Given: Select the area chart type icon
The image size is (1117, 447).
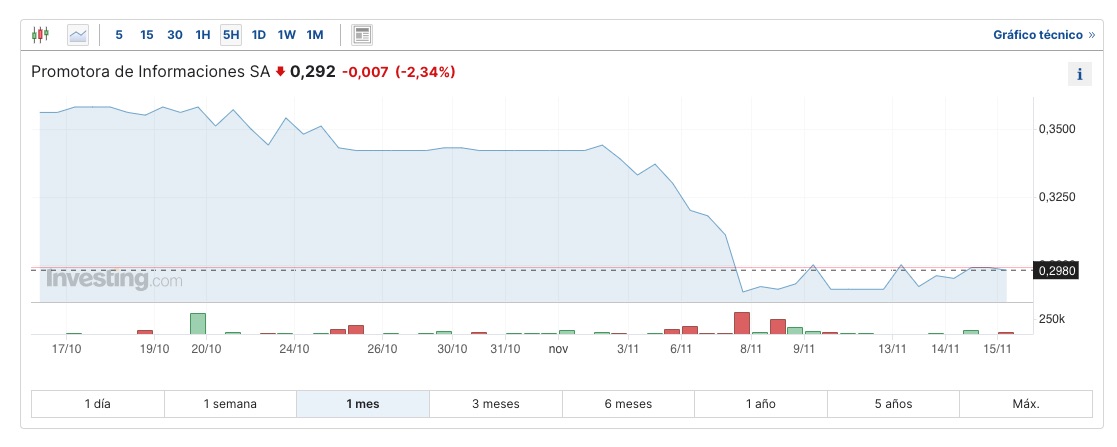Looking at the screenshot, I should pyautogui.click(x=78, y=35).
